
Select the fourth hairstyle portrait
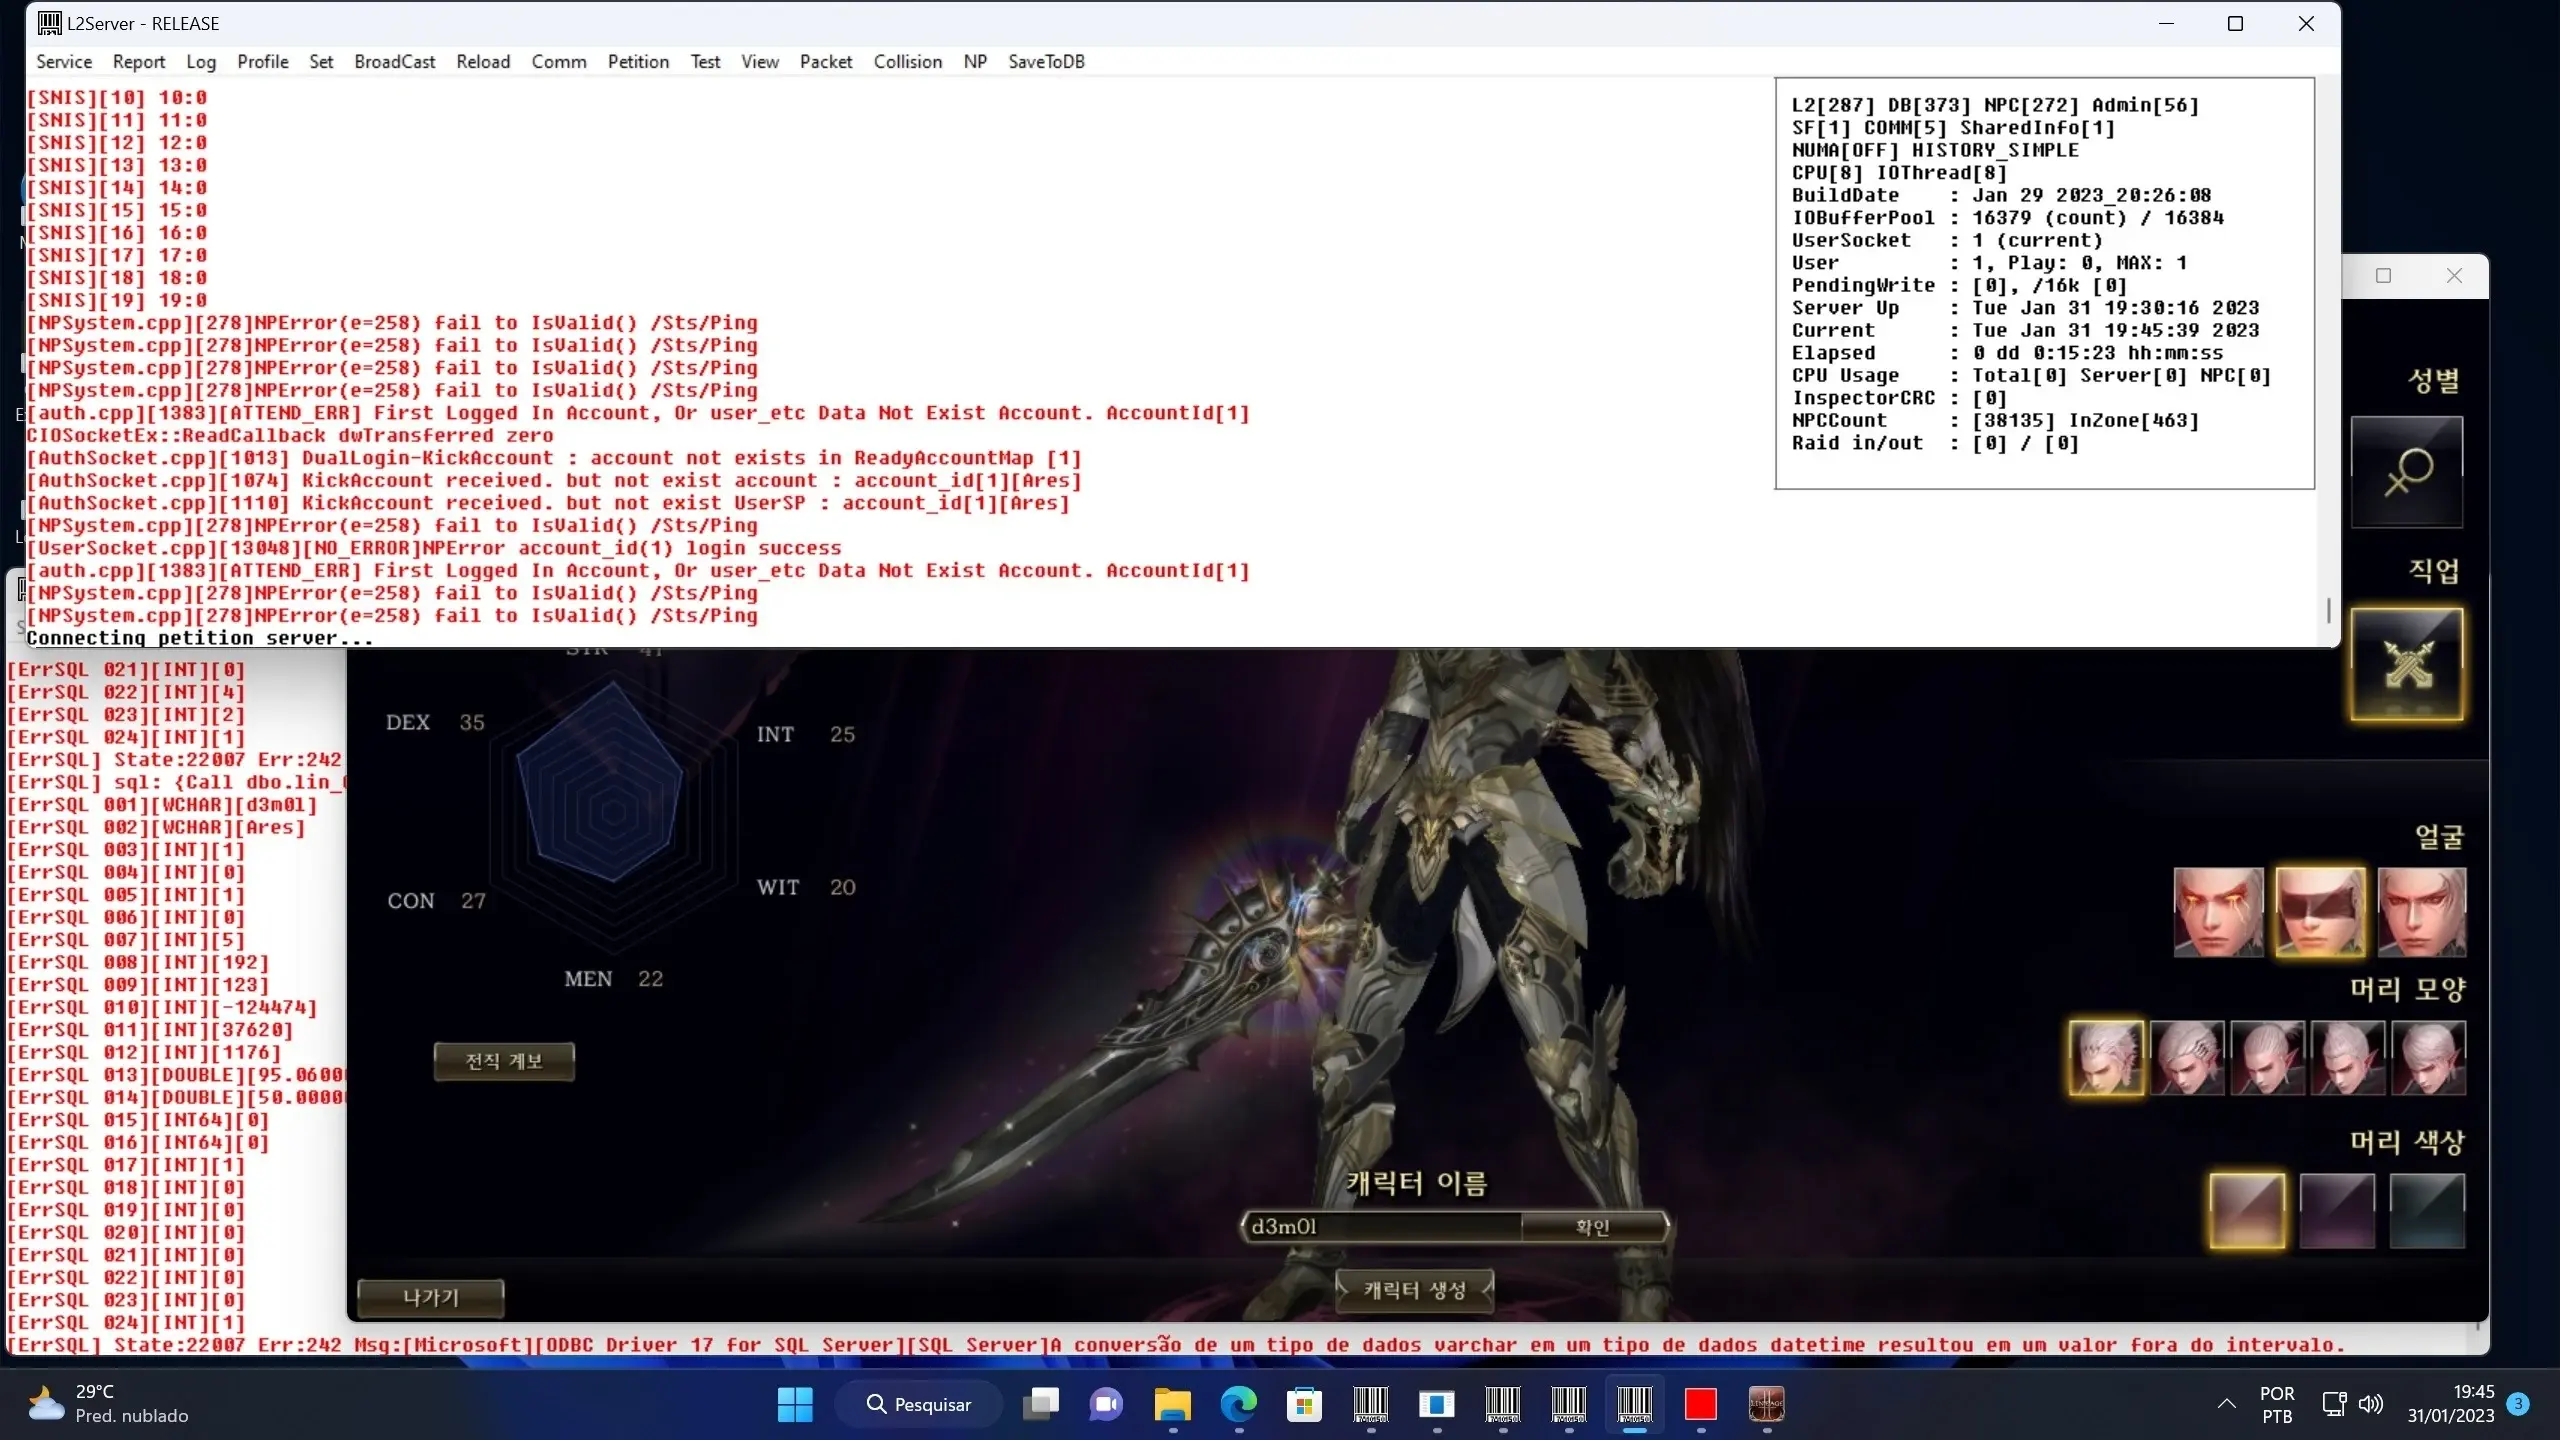click(x=2348, y=1058)
